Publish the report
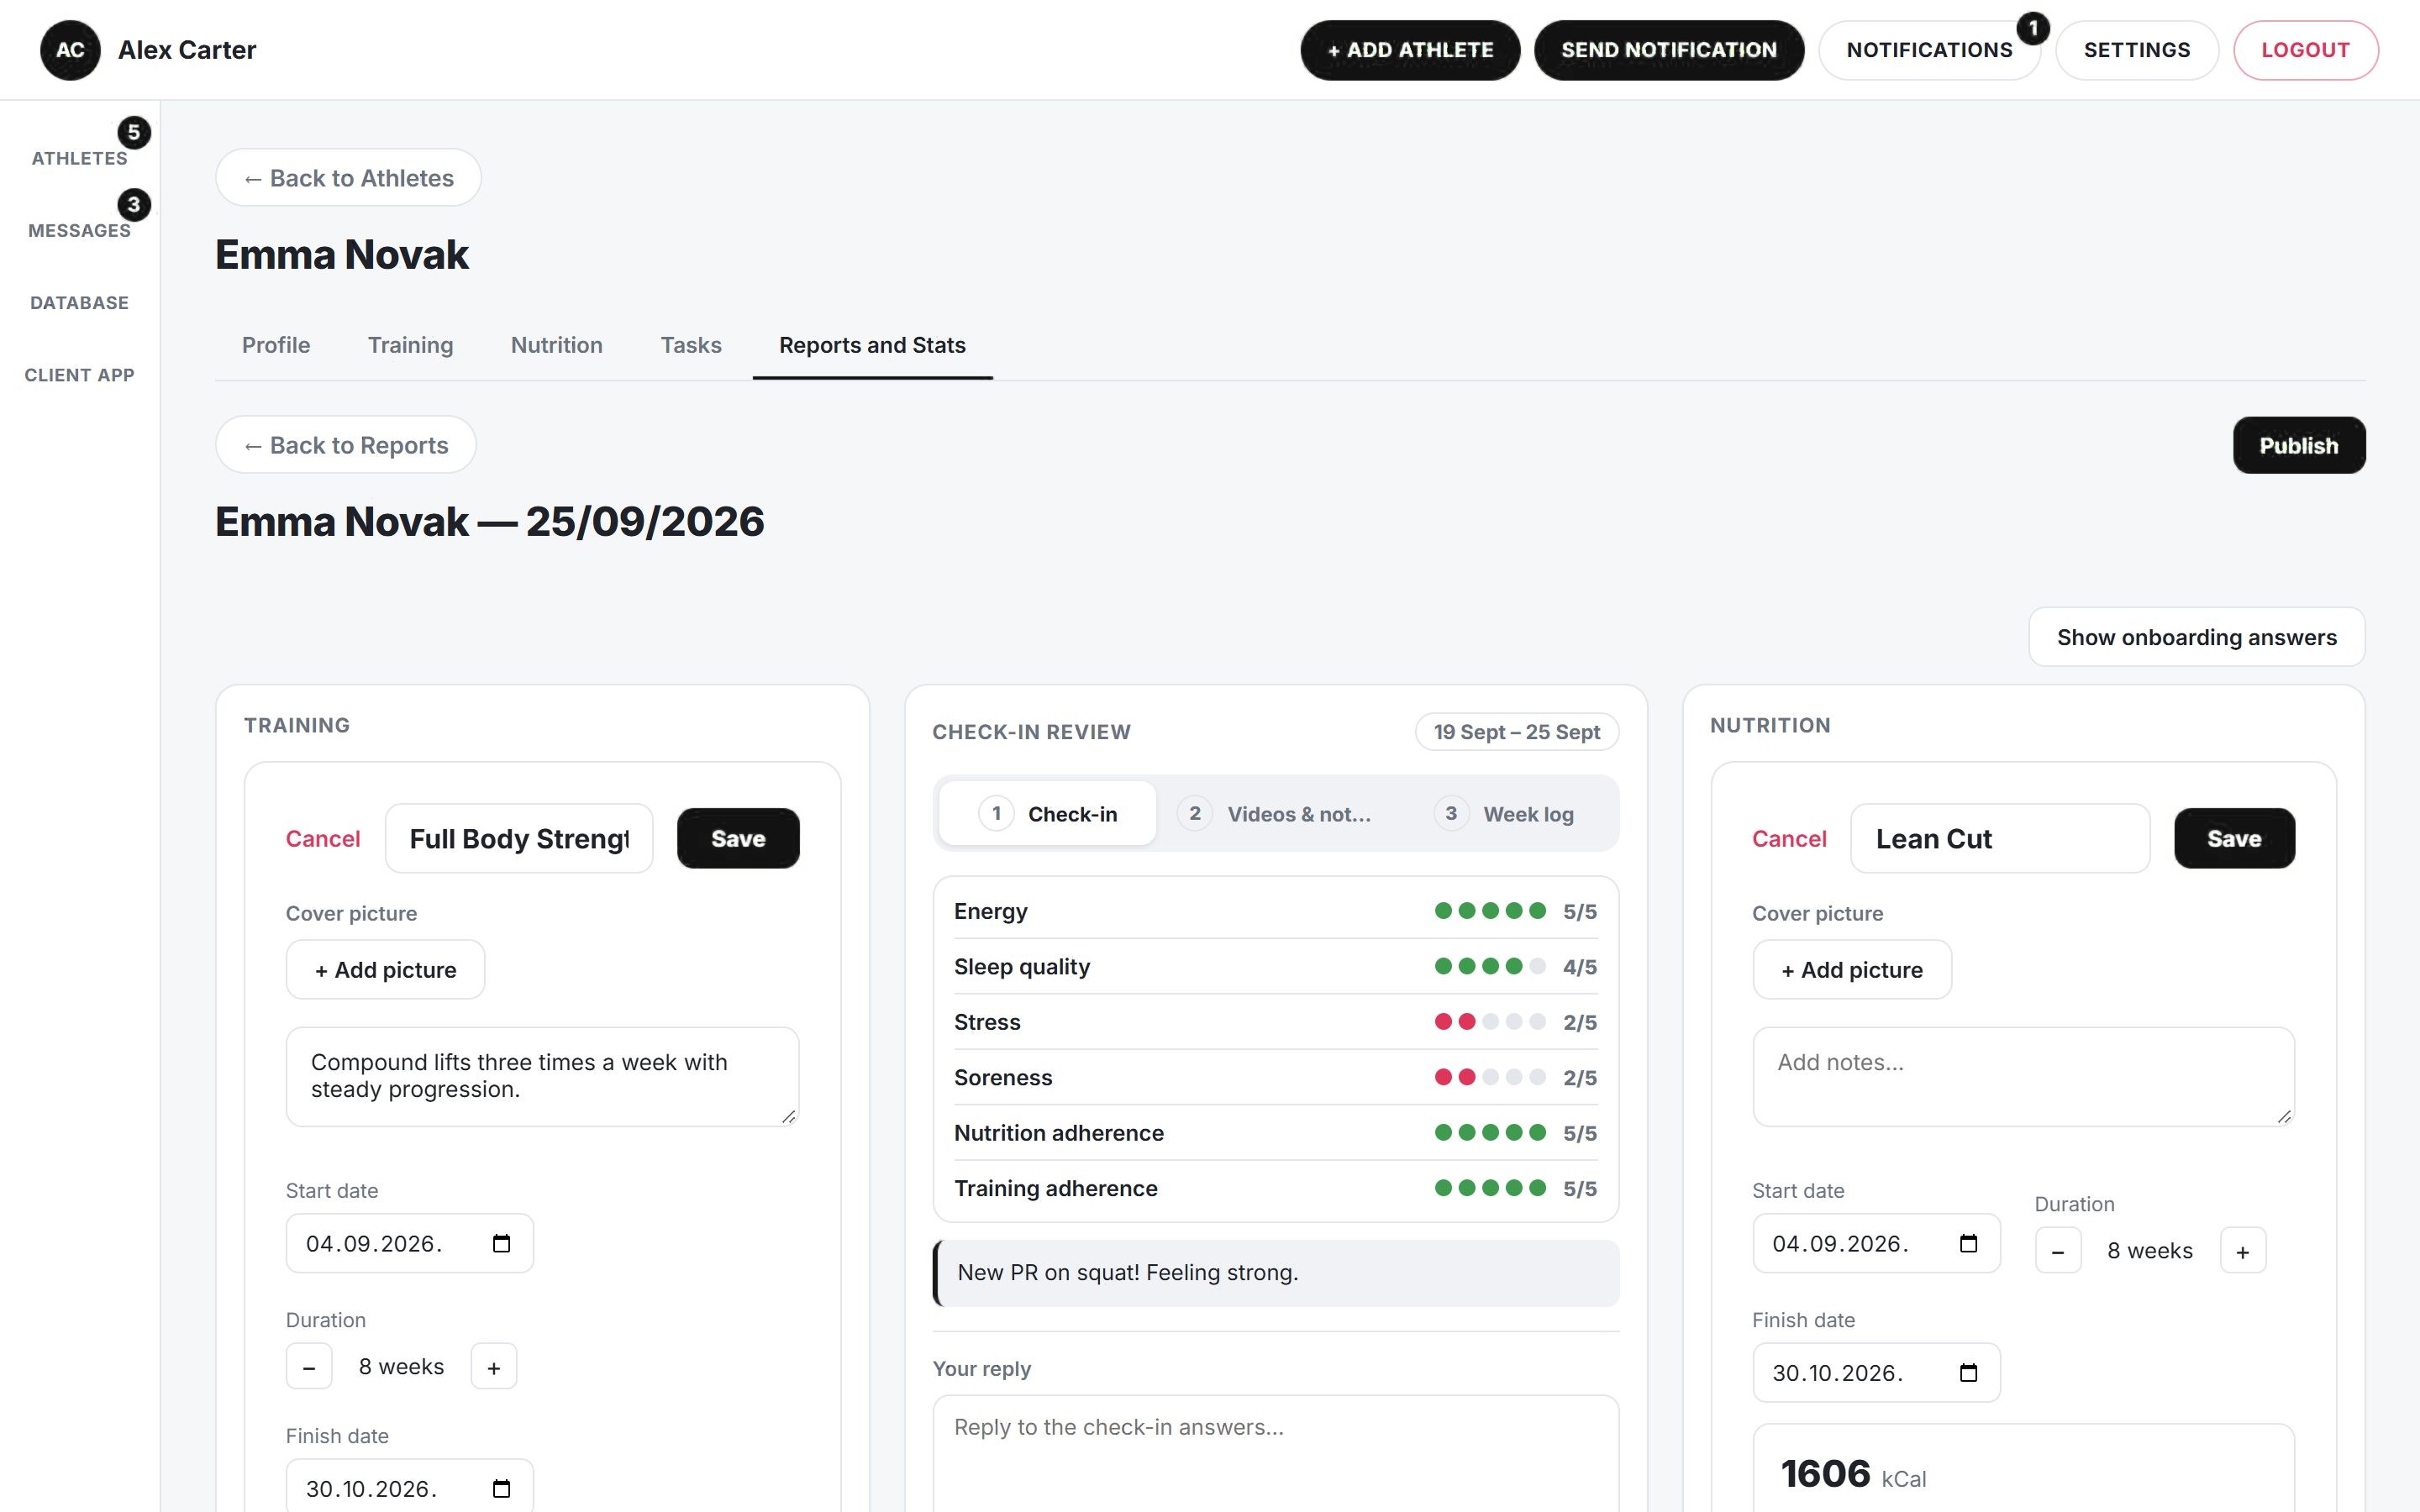 point(2298,445)
